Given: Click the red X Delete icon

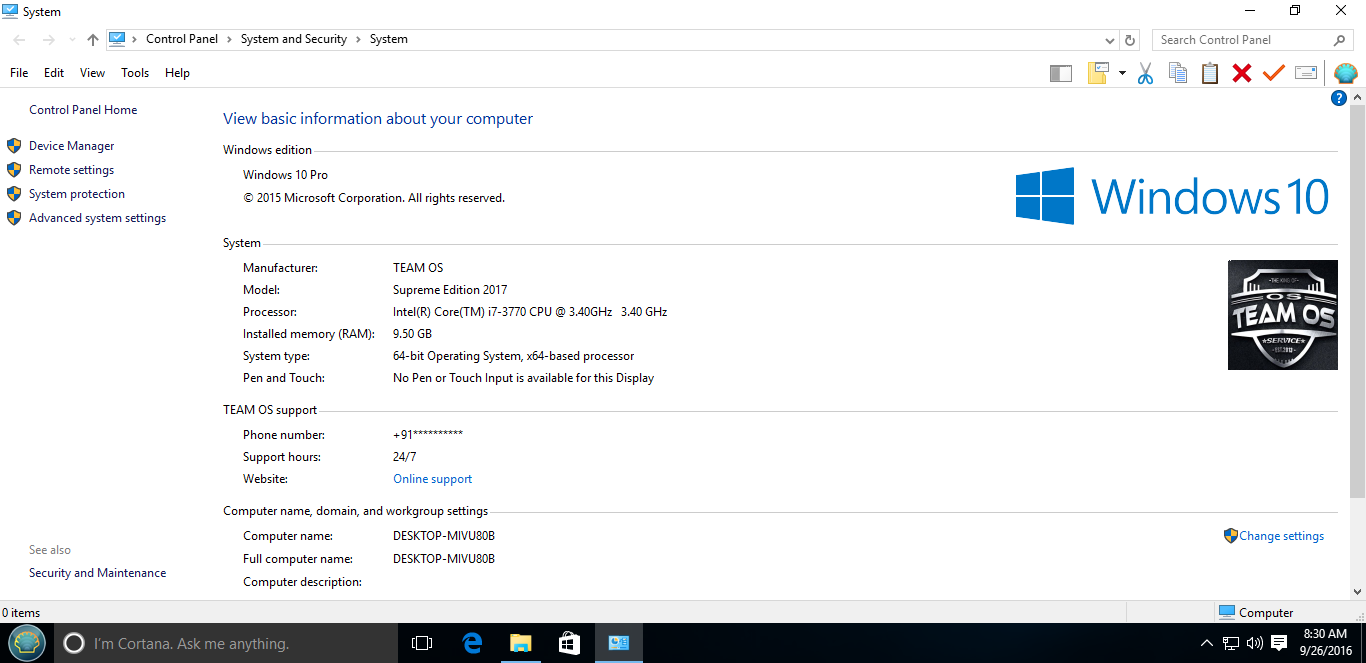Looking at the screenshot, I should pyautogui.click(x=1242, y=73).
